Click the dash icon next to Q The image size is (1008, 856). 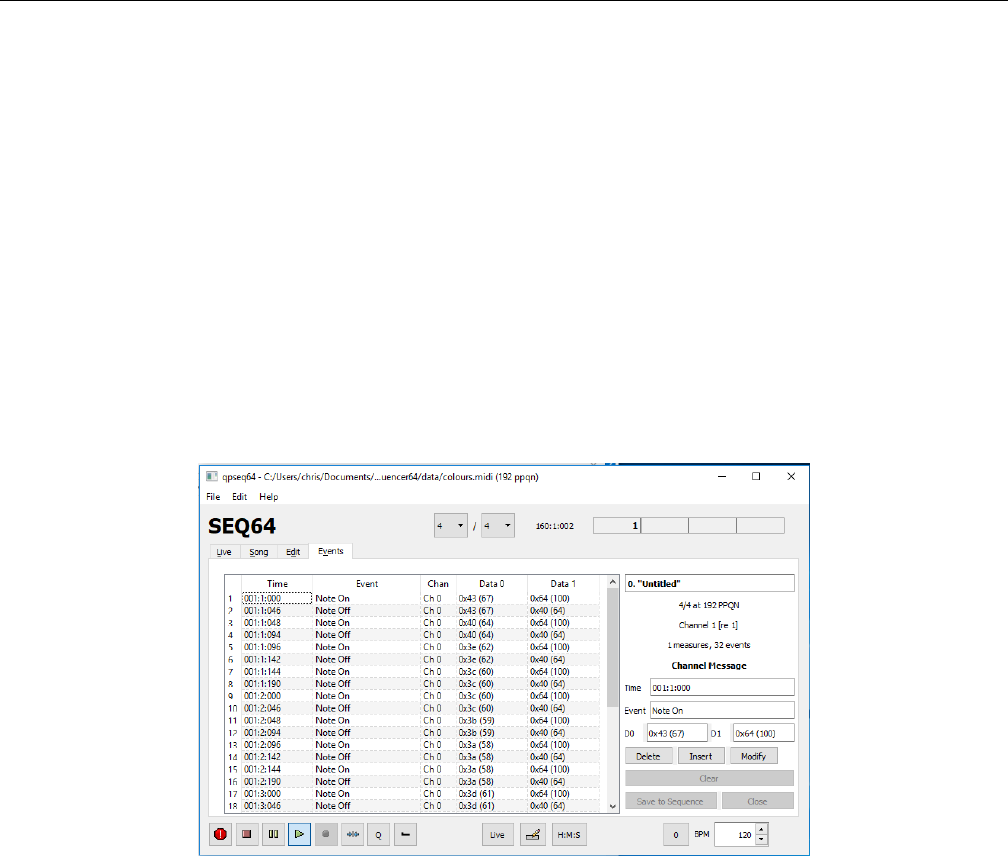pos(405,834)
